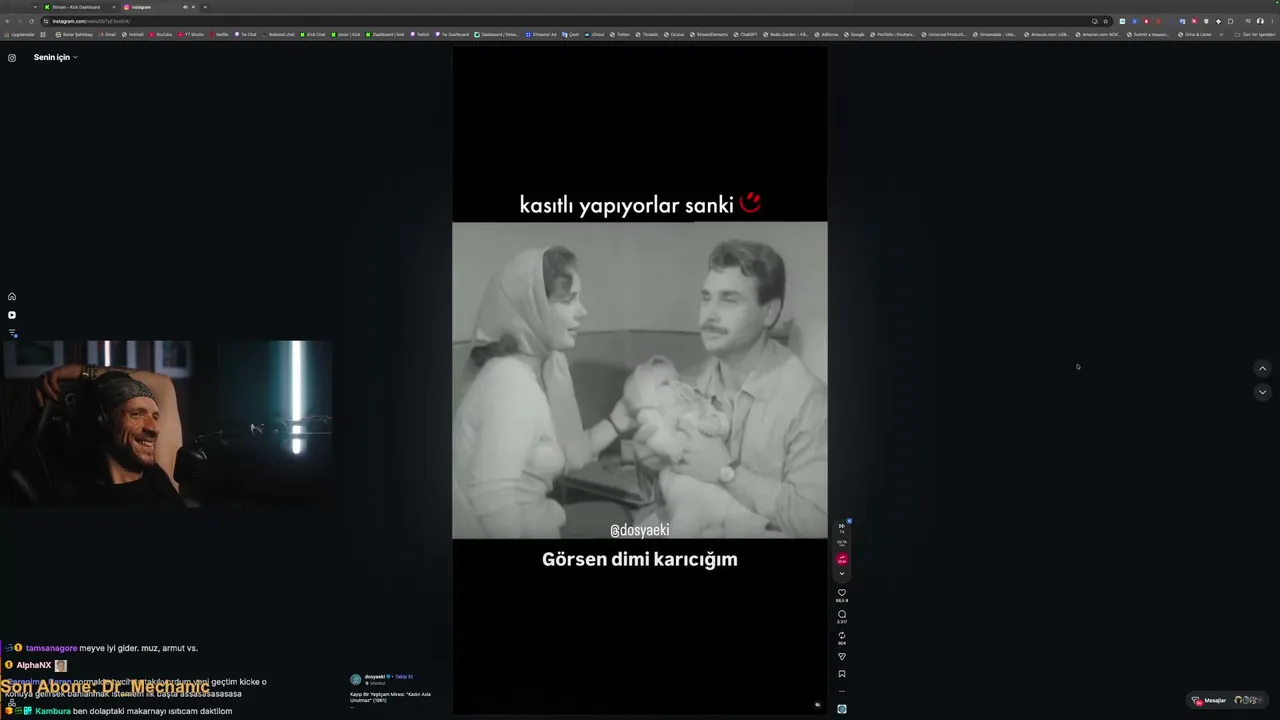Image resolution: width=1280 pixels, height=720 pixels.
Task: Open the Twitch bookmark
Action: (x=420, y=34)
